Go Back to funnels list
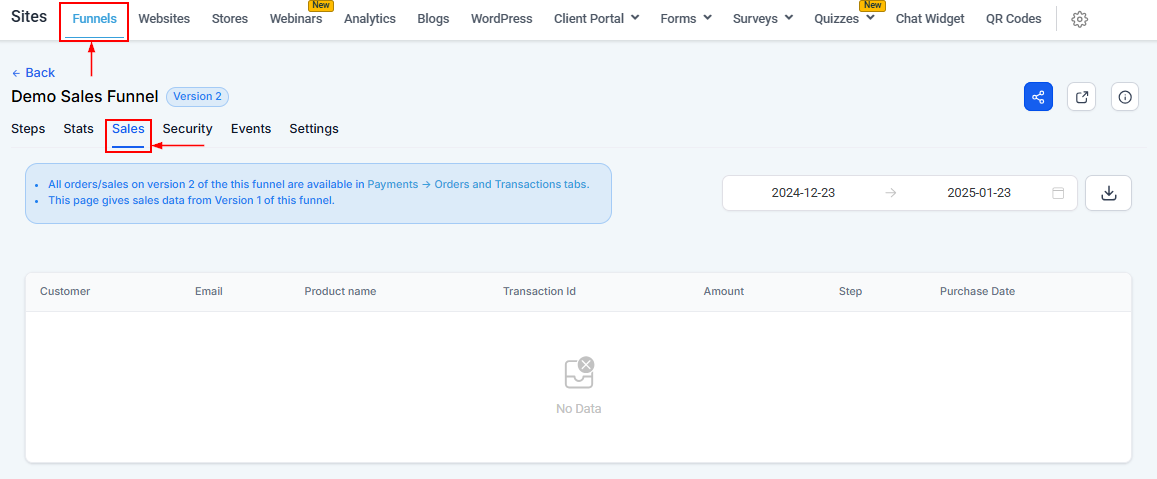The image size is (1157, 479). [x=33, y=72]
